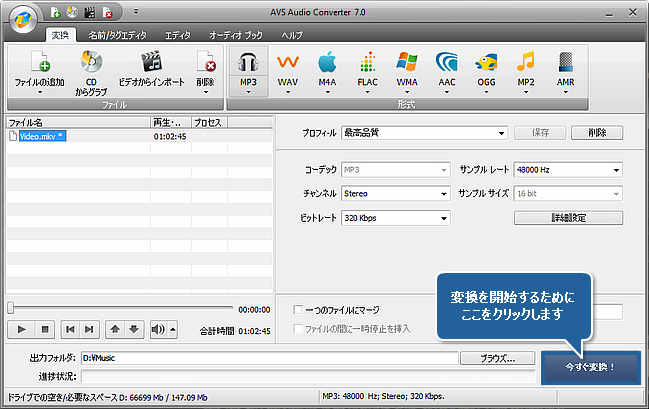Click the status bar MP3 format summary

click(383, 397)
